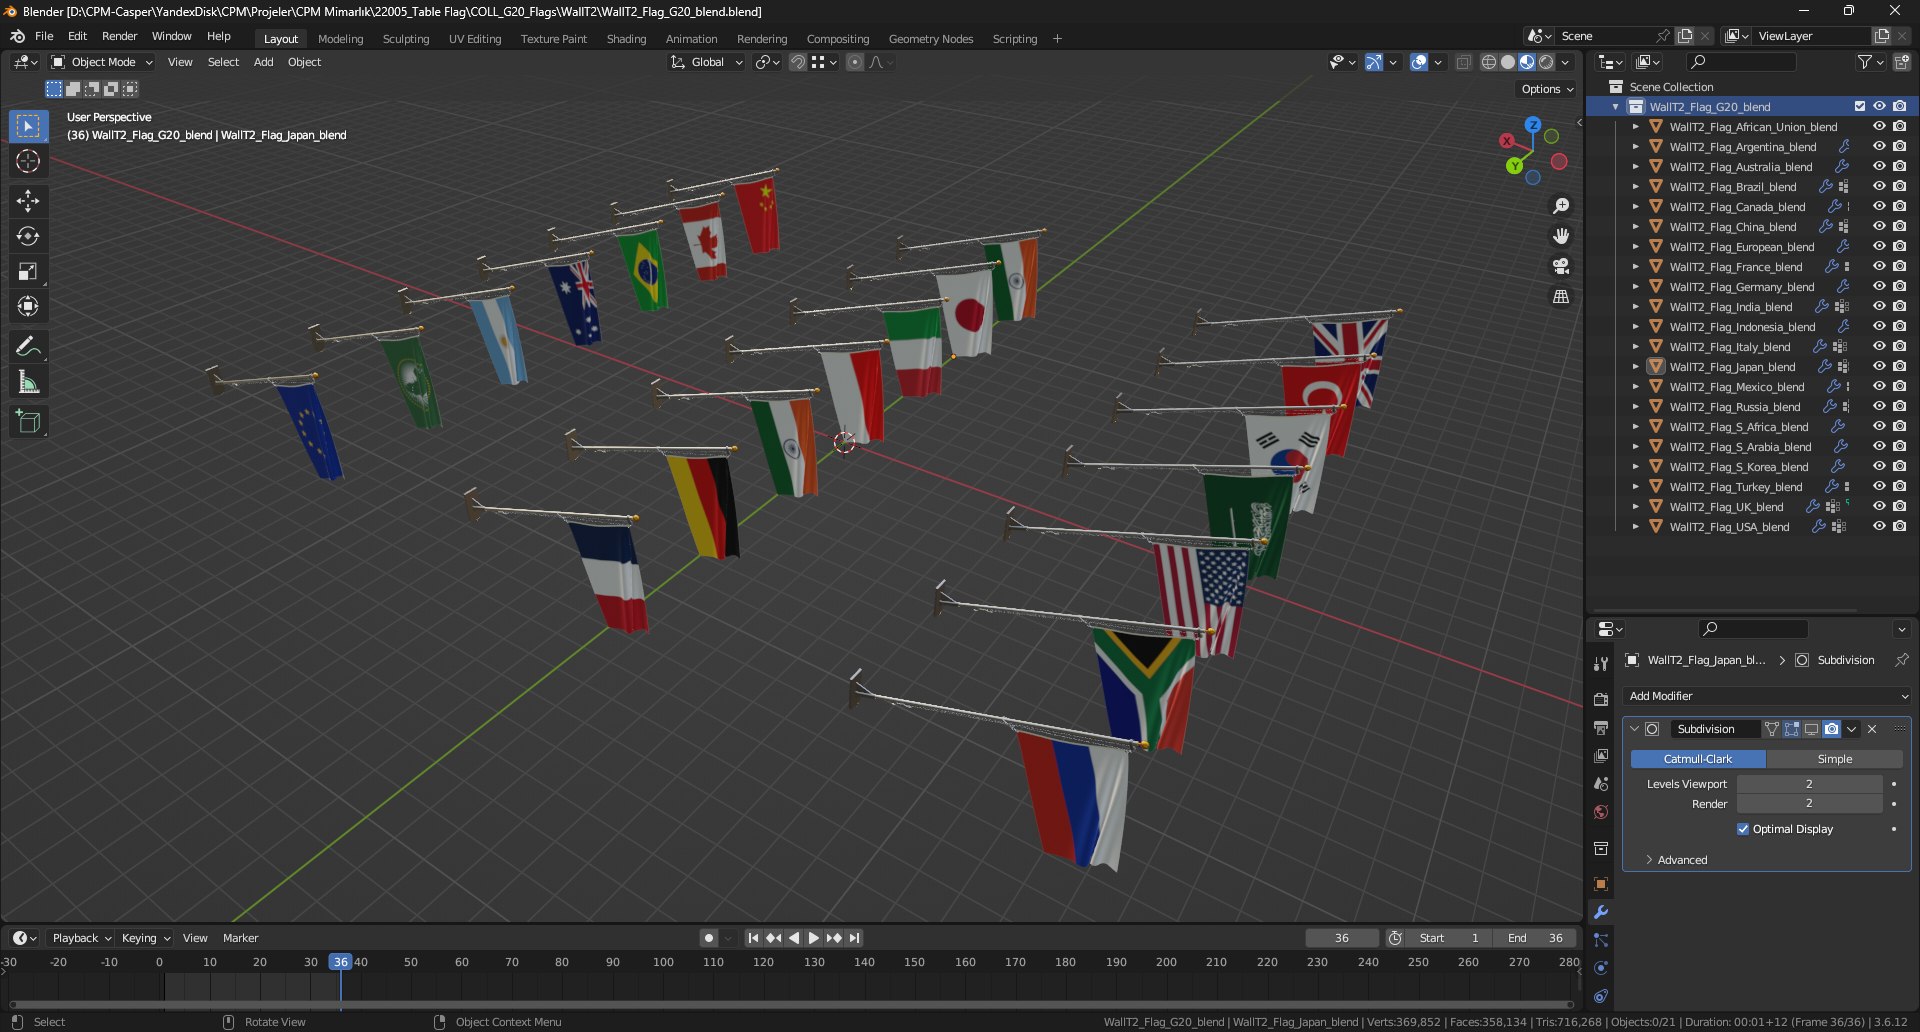Open the viewport Add menu
The height and width of the screenshot is (1032, 1920).
click(x=263, y=62)
